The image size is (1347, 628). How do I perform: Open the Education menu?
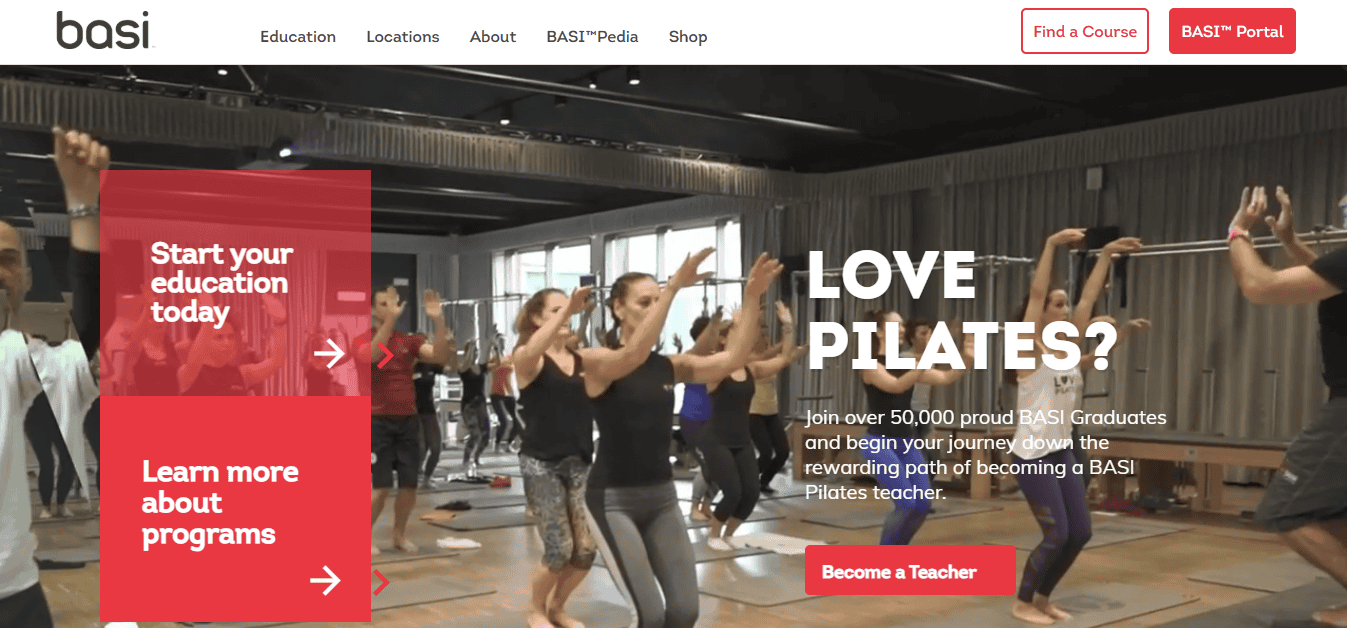click(x=298, y=37)
